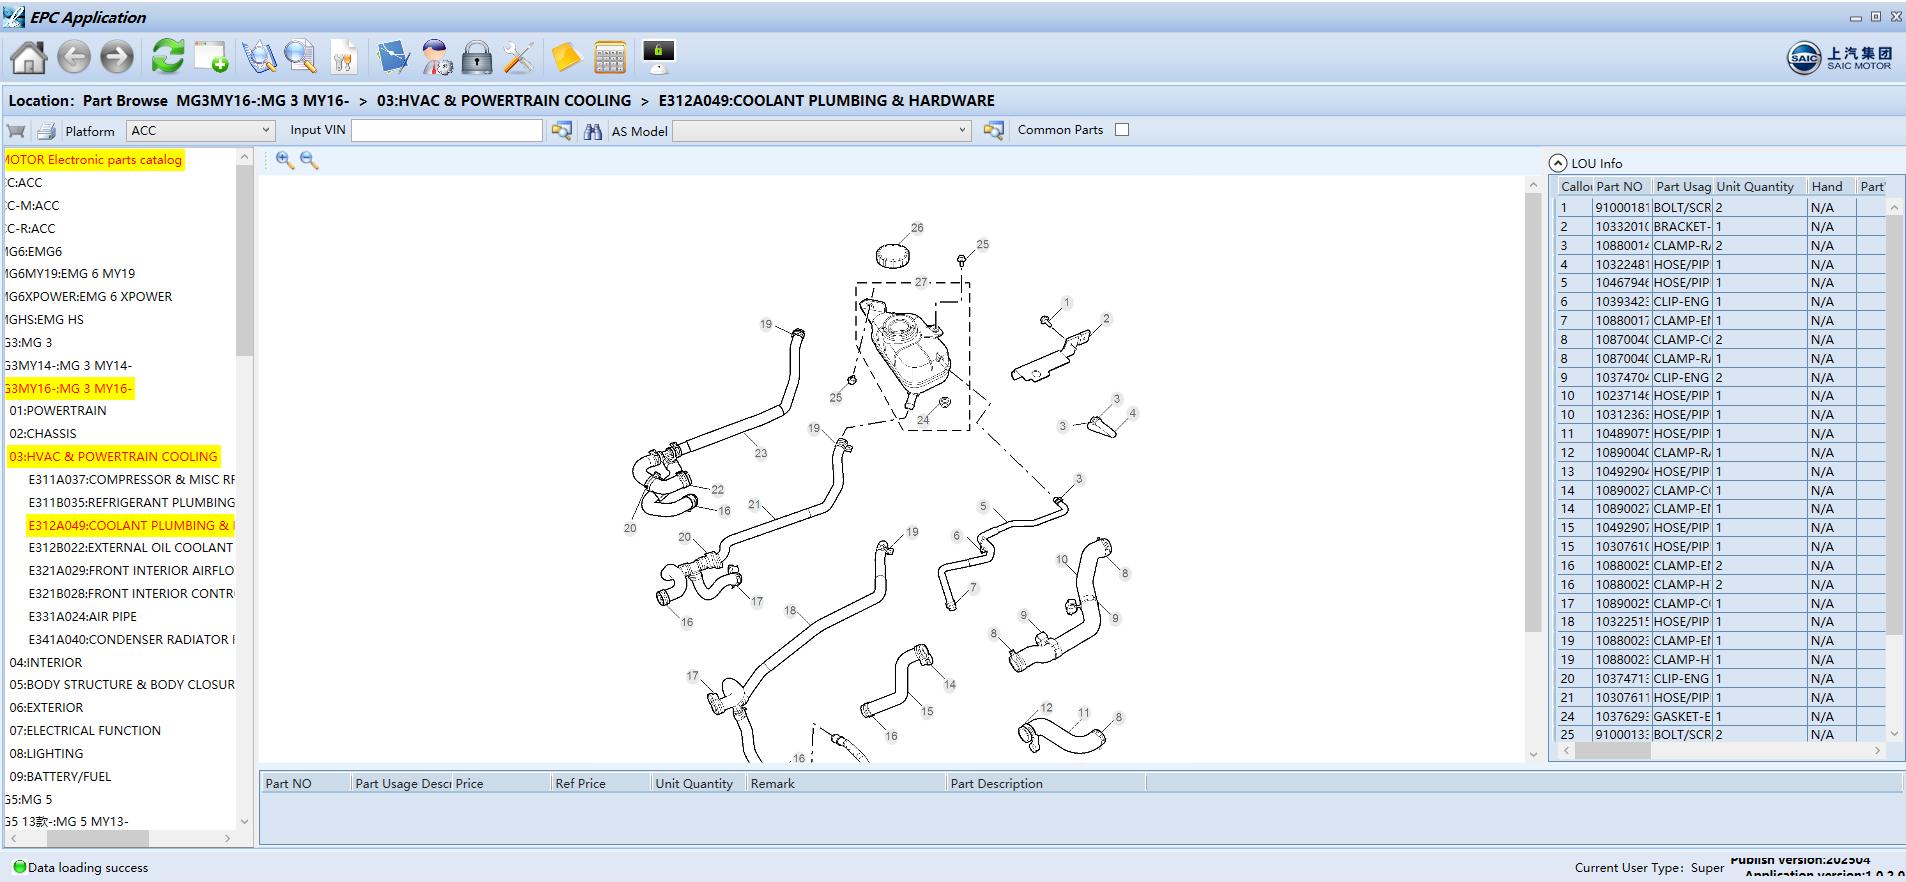Click the monitor with lock icon
The width and height of the screenshot is (1906, 882).
(659, 57)
